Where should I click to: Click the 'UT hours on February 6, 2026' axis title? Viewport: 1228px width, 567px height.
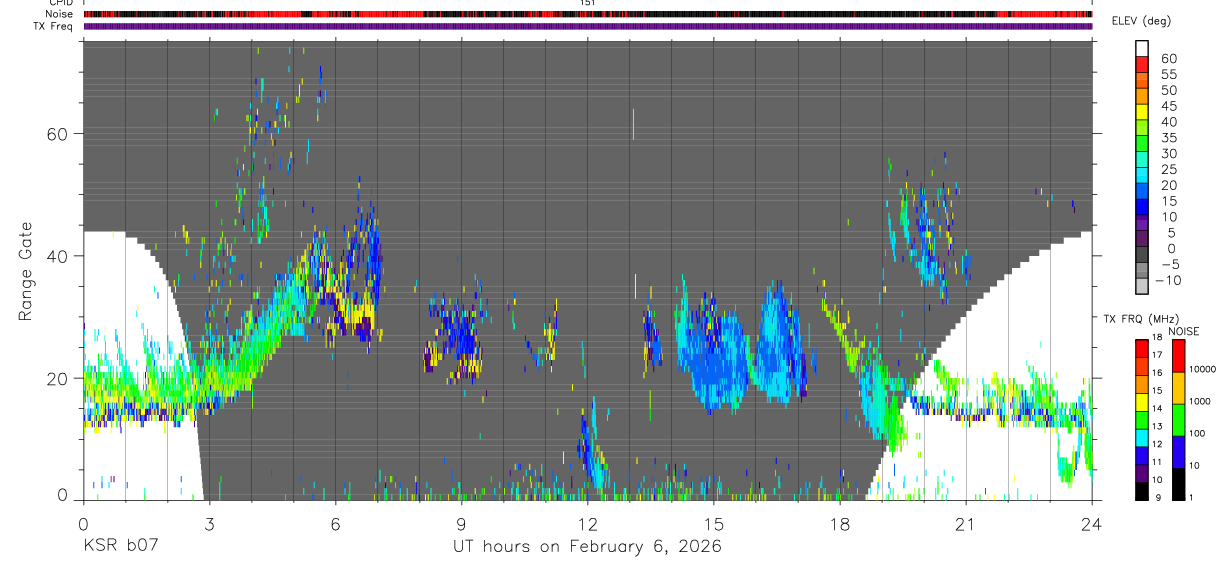pyautogui.click(x=587, y=547)
